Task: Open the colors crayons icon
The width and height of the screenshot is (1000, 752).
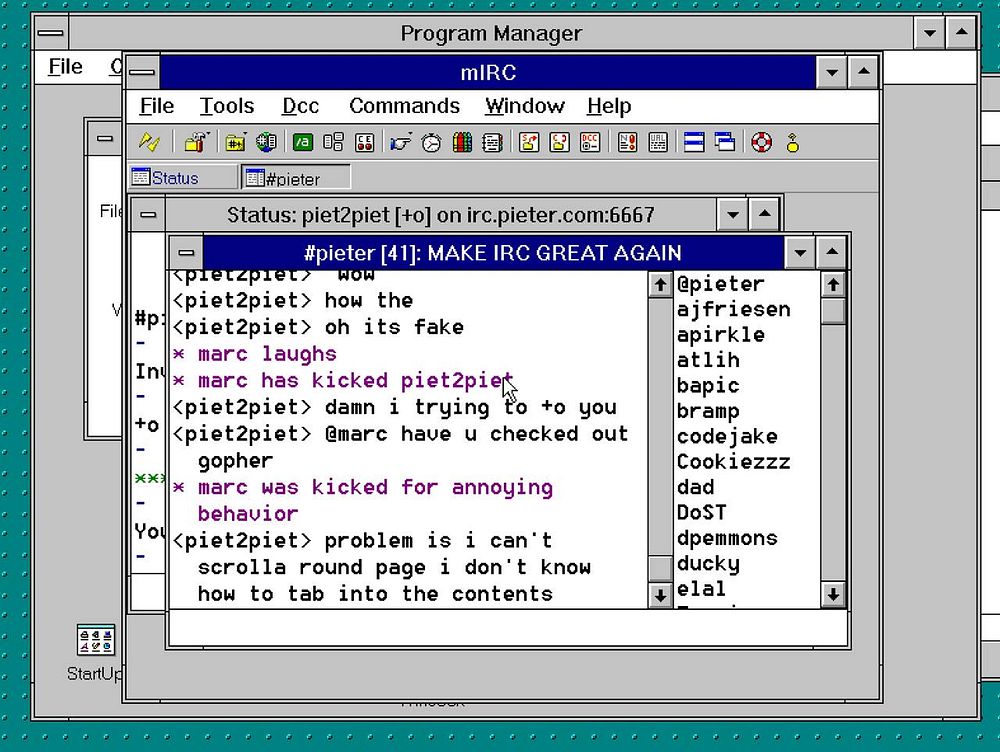Action: click(x=462, y=142)
